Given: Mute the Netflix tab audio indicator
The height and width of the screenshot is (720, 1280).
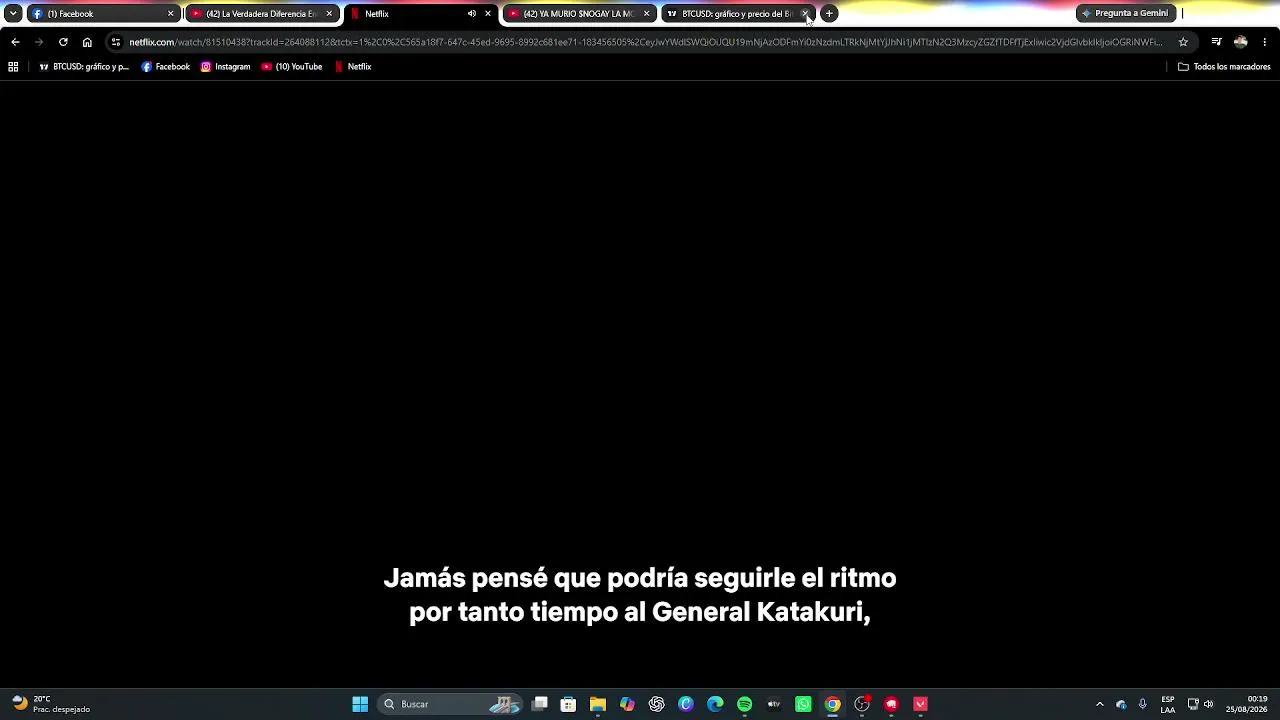Looking at the screenshot, I should (x=472, y=14).
